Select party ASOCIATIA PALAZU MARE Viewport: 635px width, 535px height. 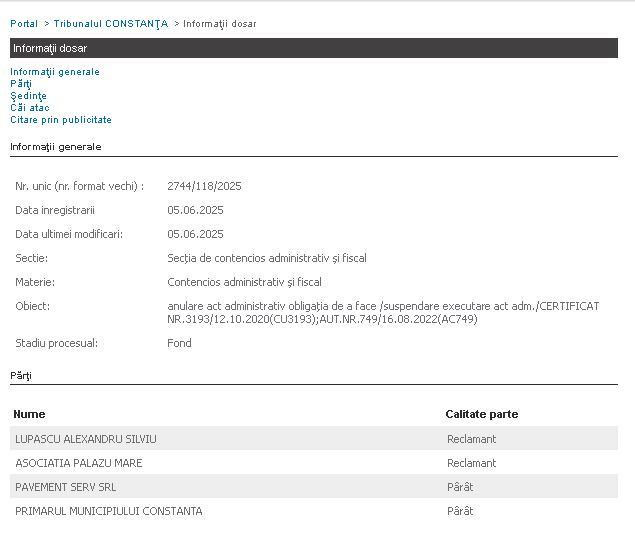coord(79,463)
